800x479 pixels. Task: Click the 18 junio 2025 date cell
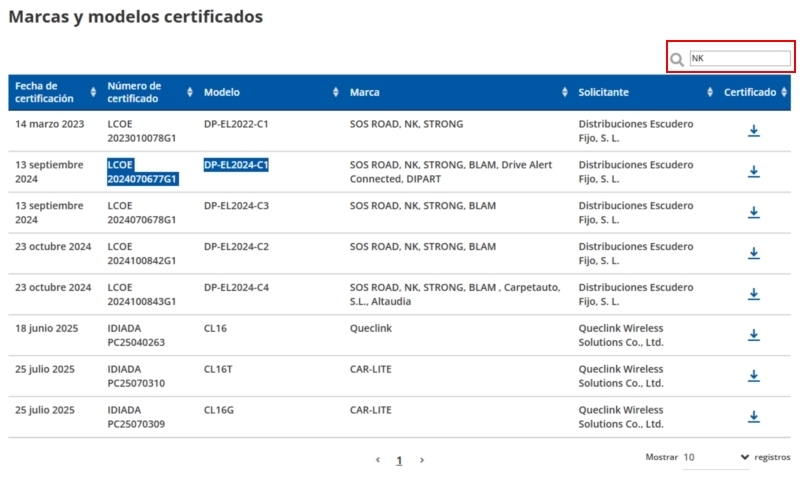coord(46,328)
